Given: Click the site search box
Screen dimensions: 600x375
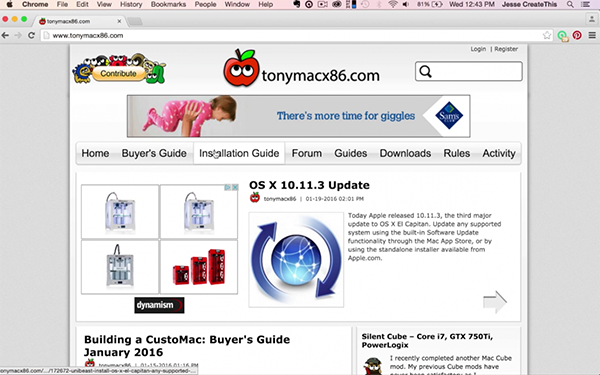Looking at the screenshot, I should click(x=468, y=71).
